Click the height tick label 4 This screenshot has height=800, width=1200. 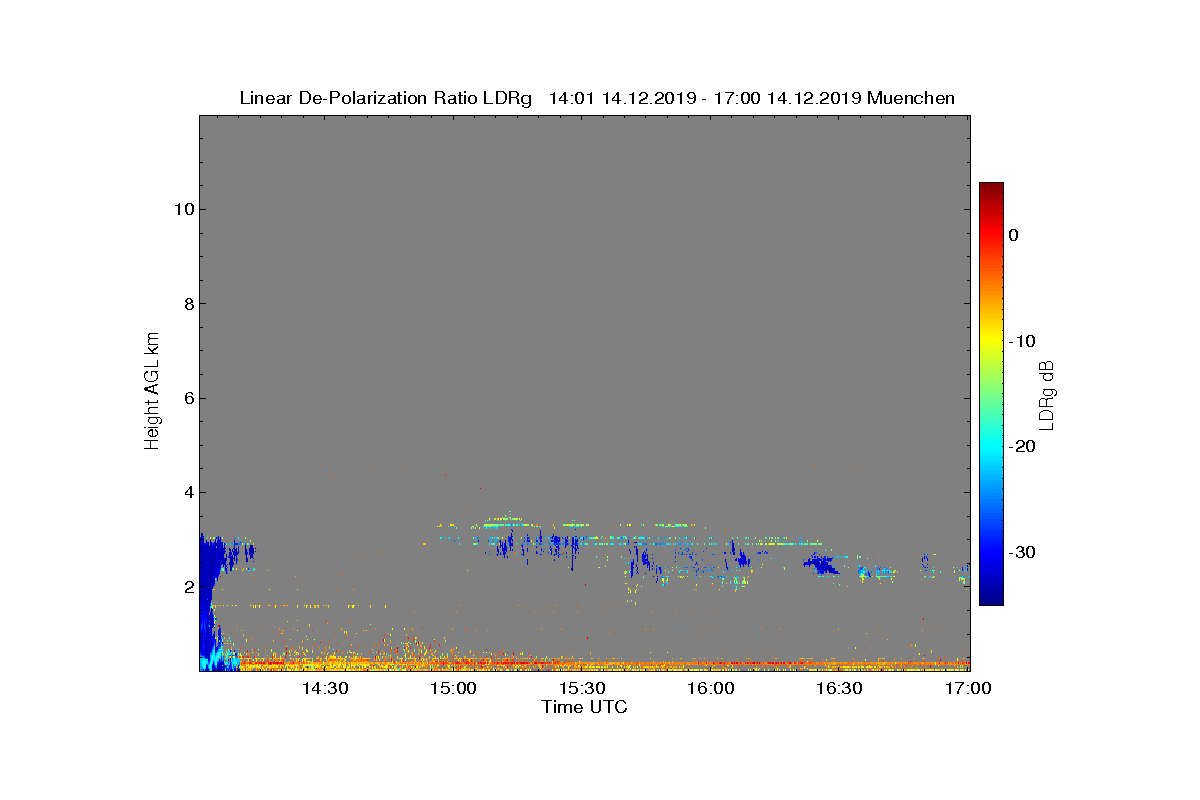[188, 493]
